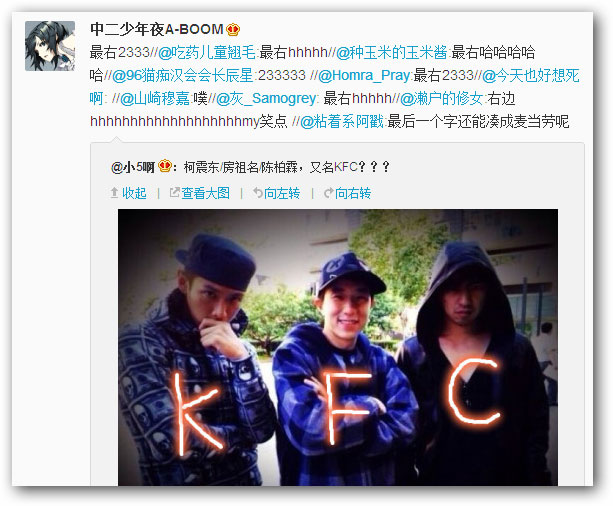This screenshot has height=506, width=613.
Task: Open the @粘着系阿戳 mention
Action: pyautogui.click(x=342, y=122)
